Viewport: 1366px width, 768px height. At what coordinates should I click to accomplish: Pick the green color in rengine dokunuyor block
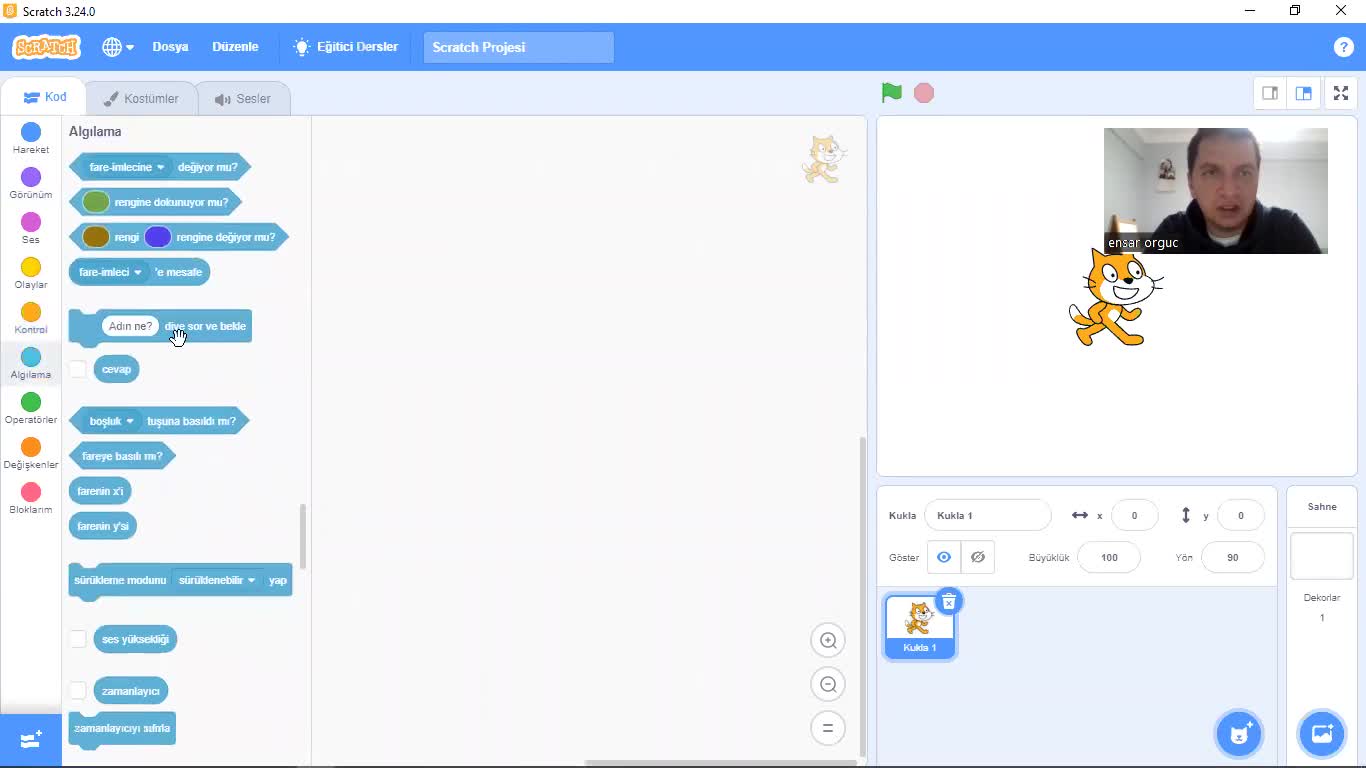(x=96, y=202)
